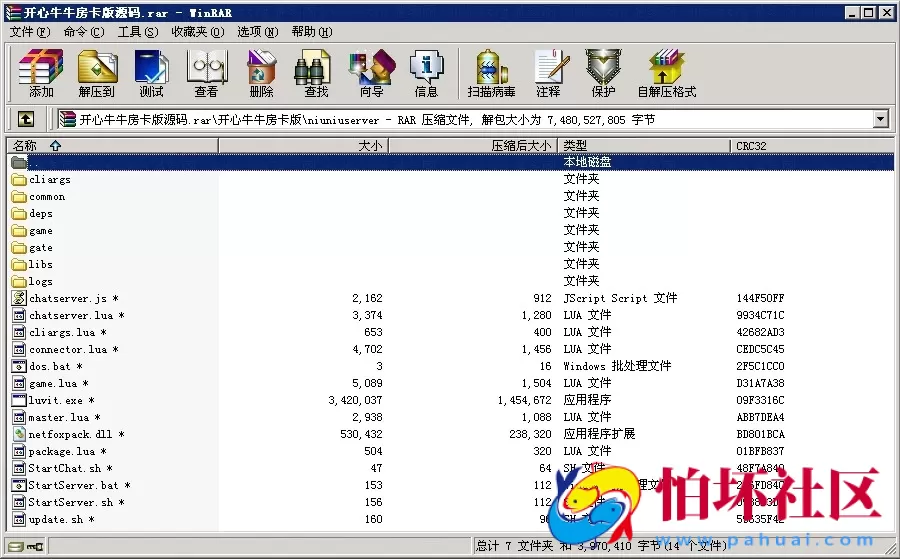The height and width of the screenshot is (559, 900).
Task: Sort by the 名称 column header
Action: [112, 146]
